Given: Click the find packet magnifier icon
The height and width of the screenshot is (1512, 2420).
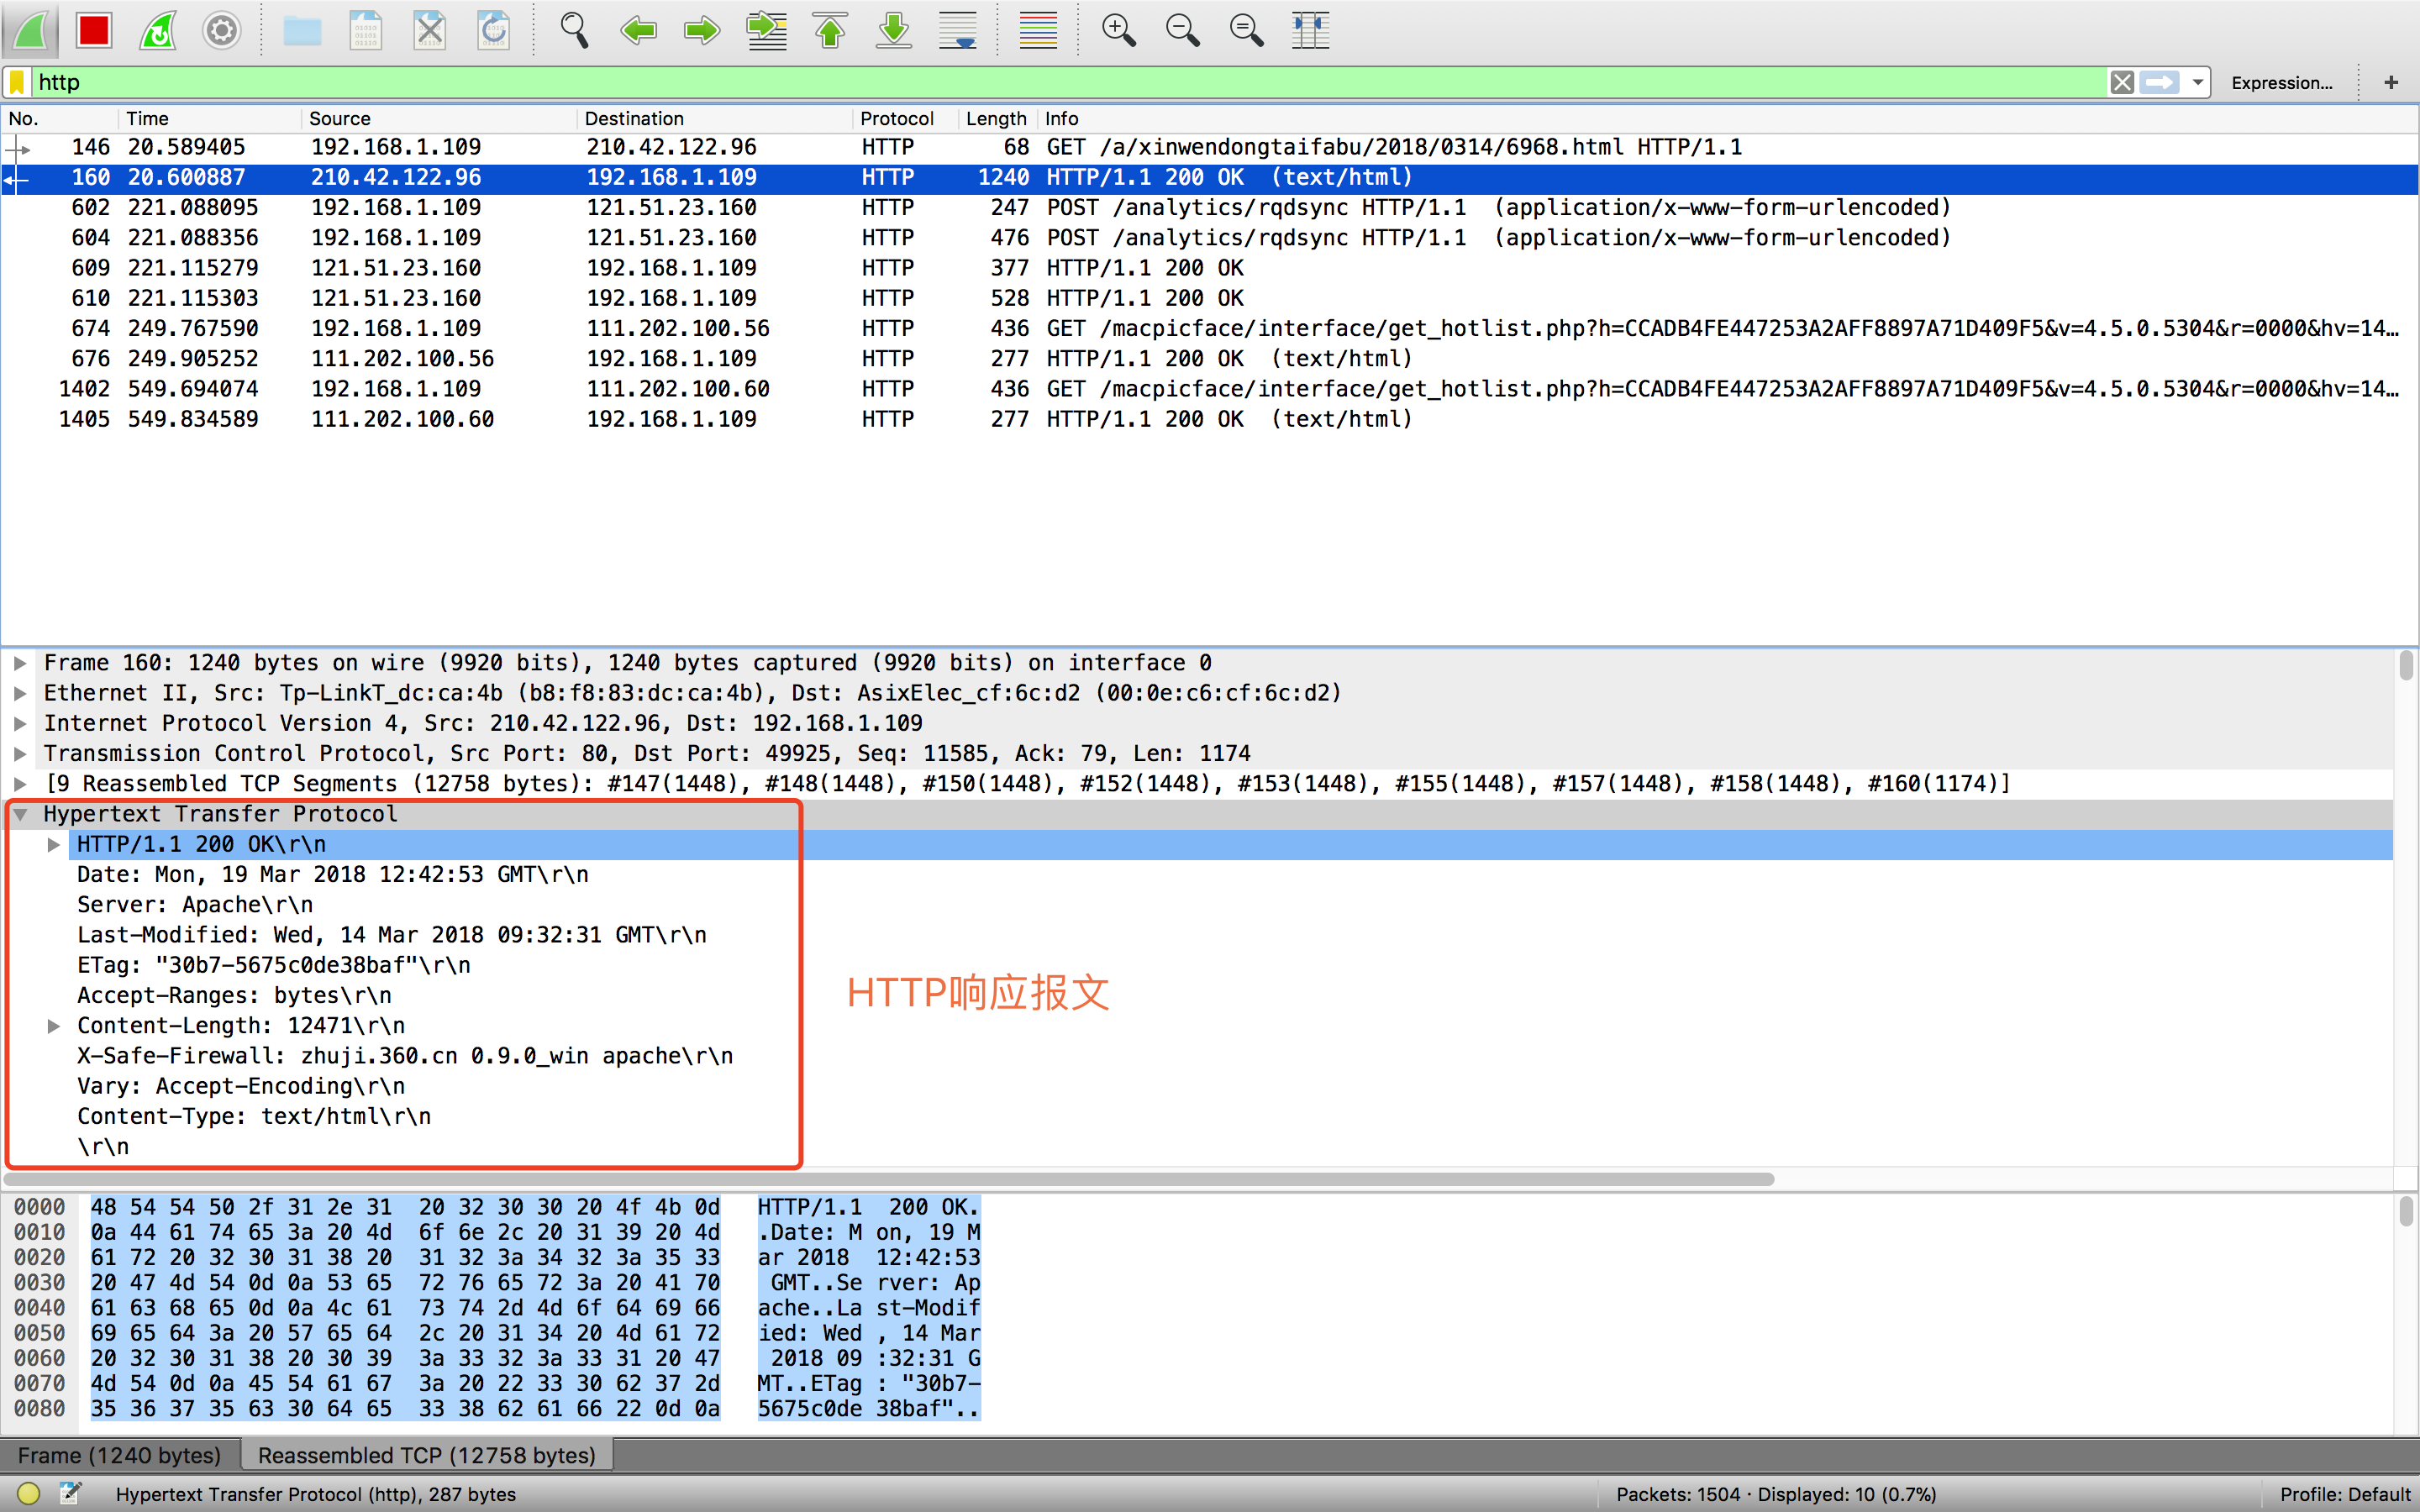Looking at the screenshot, I should (x=574, y=30).
